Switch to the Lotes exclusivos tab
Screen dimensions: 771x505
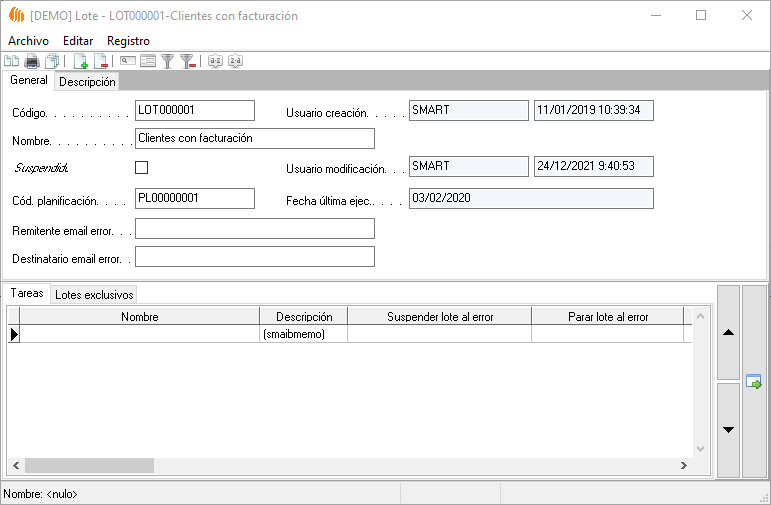coord(93,294)
